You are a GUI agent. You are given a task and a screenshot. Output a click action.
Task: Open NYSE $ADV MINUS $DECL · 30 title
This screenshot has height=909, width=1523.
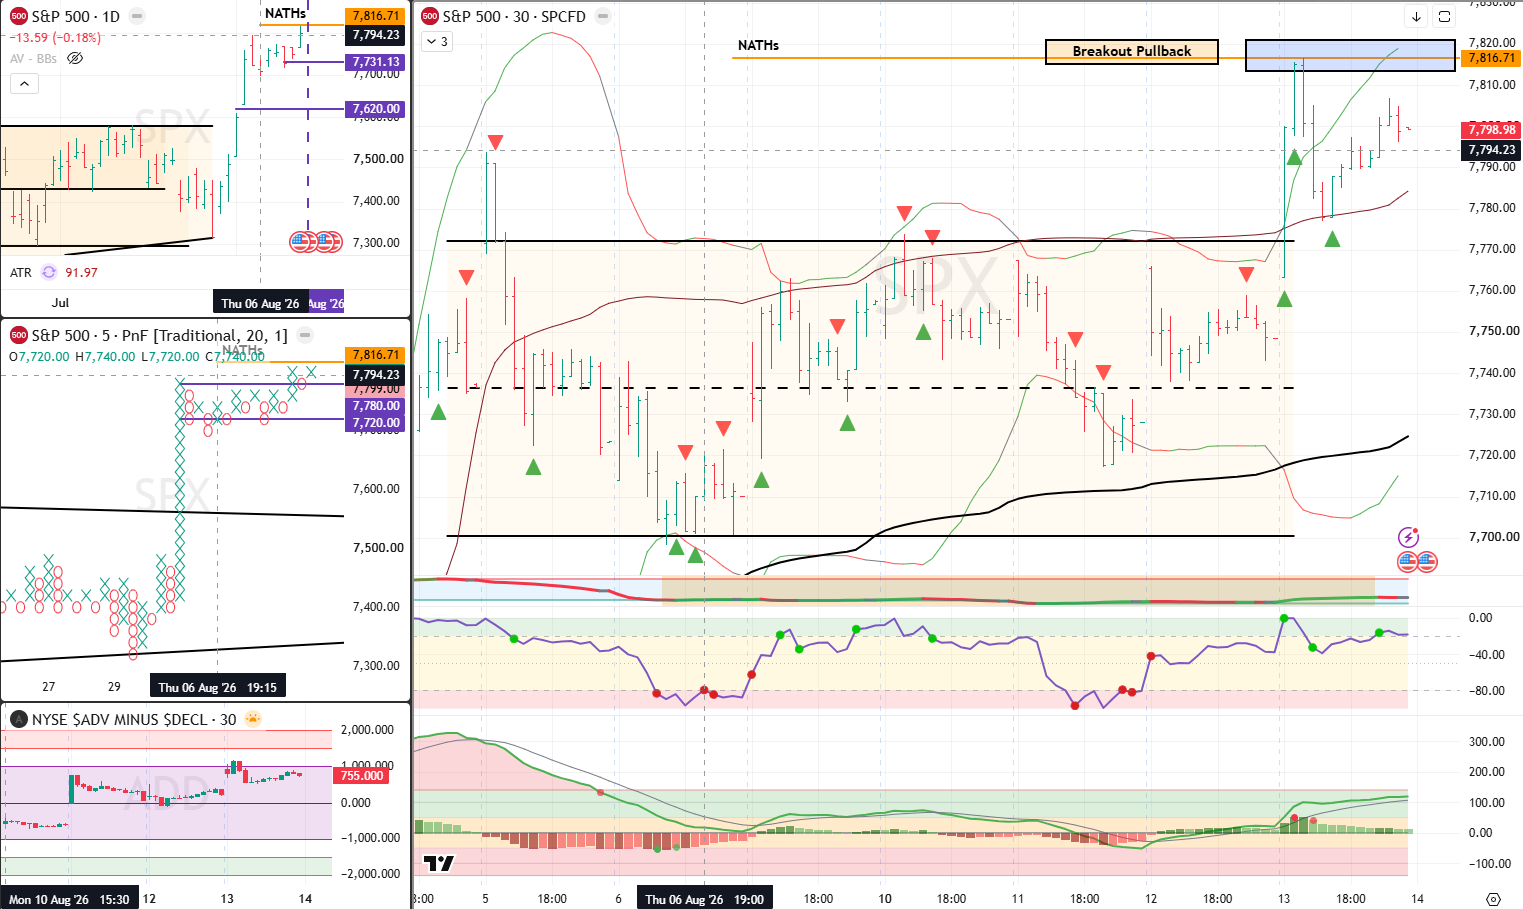(x=134, y=719)
